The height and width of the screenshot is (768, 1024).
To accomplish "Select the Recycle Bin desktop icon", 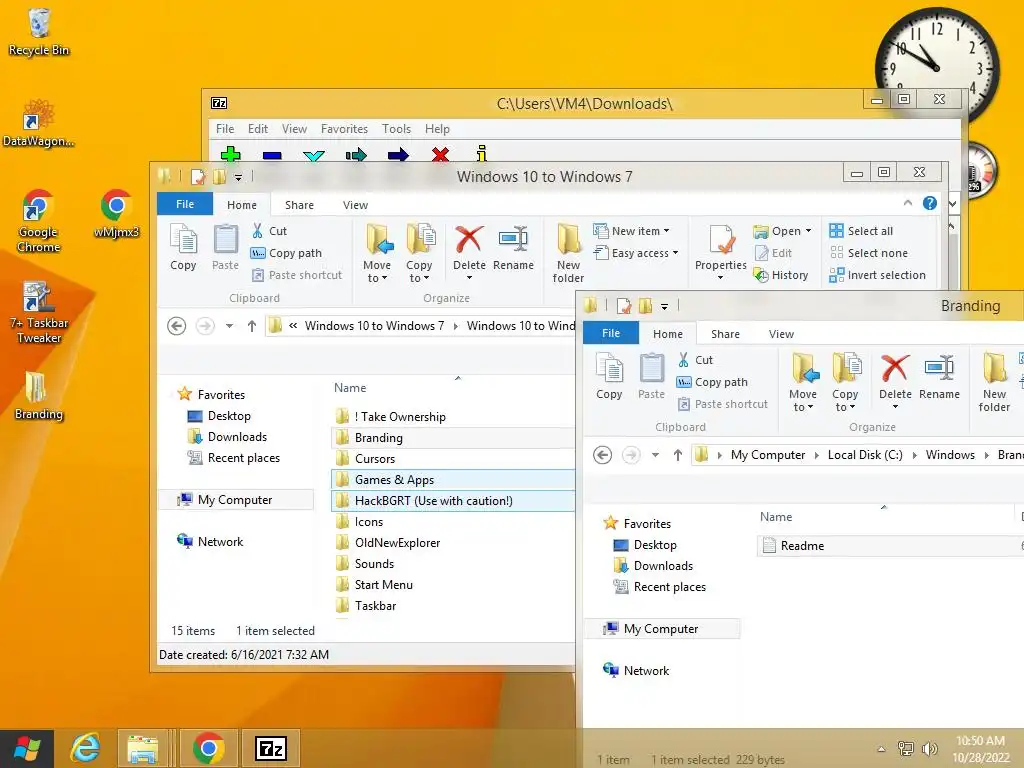I will 39,33.
